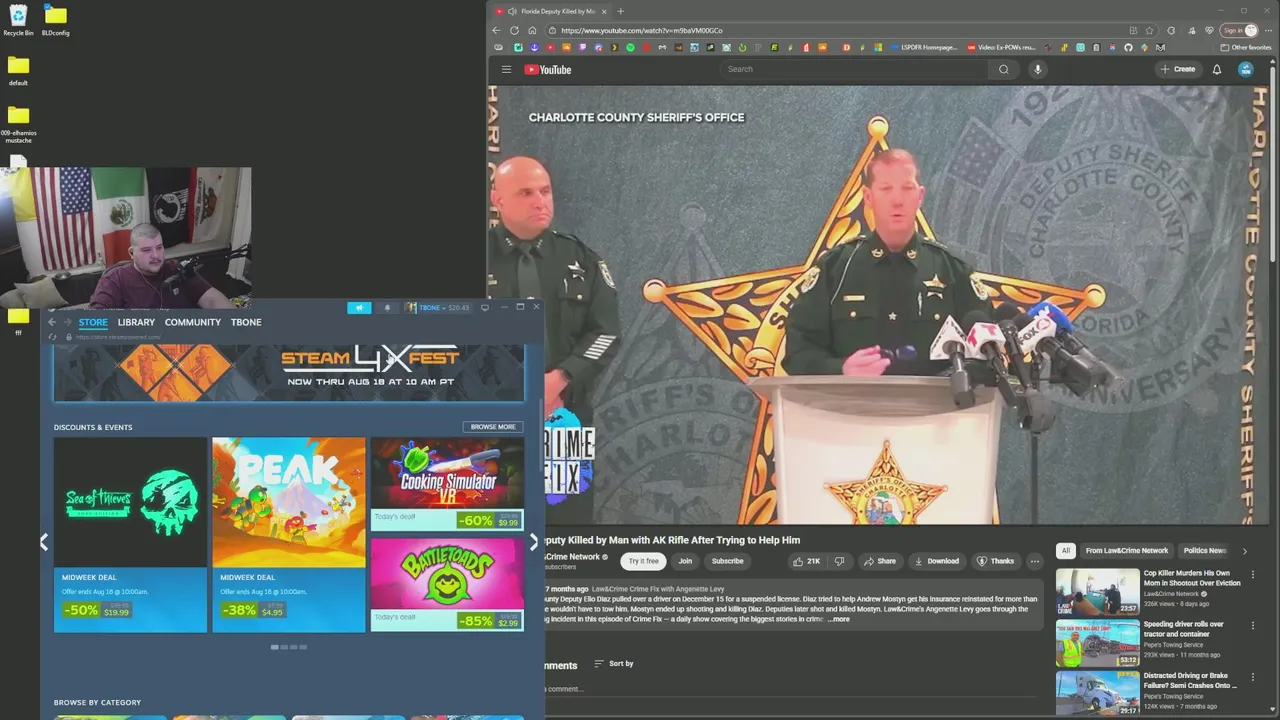Send Thanks to the creator
Screen dimensions: 1280x720
(995, 561)
